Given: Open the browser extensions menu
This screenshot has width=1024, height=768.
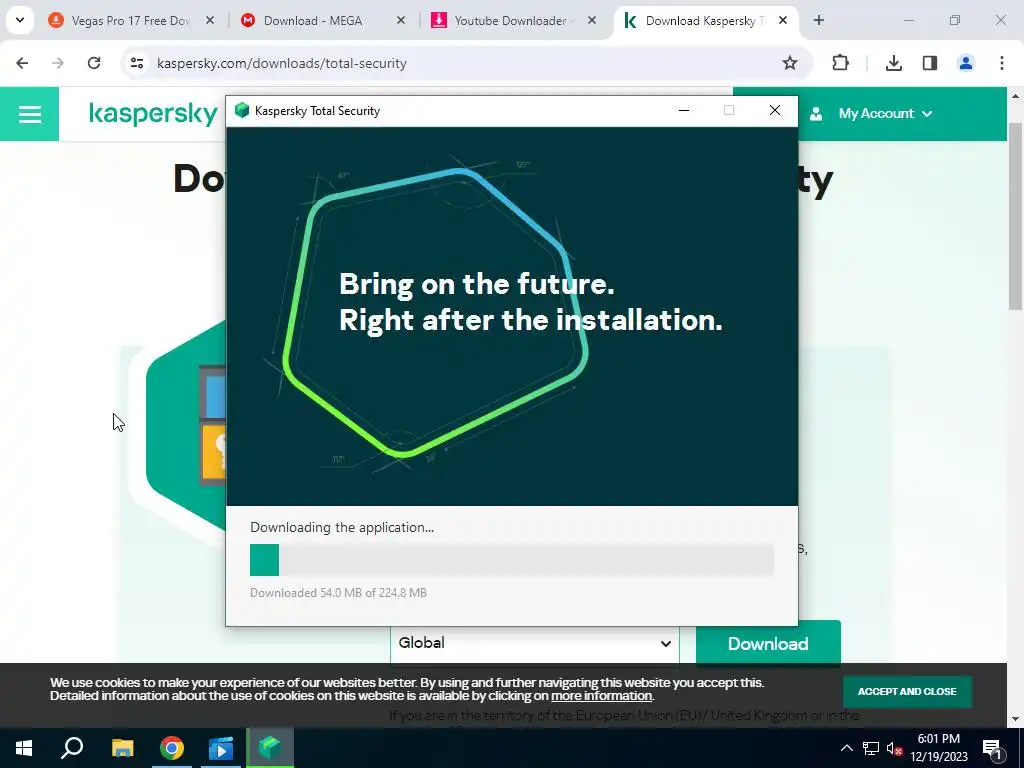Looking at the screenshot, I should coord(840,63).
